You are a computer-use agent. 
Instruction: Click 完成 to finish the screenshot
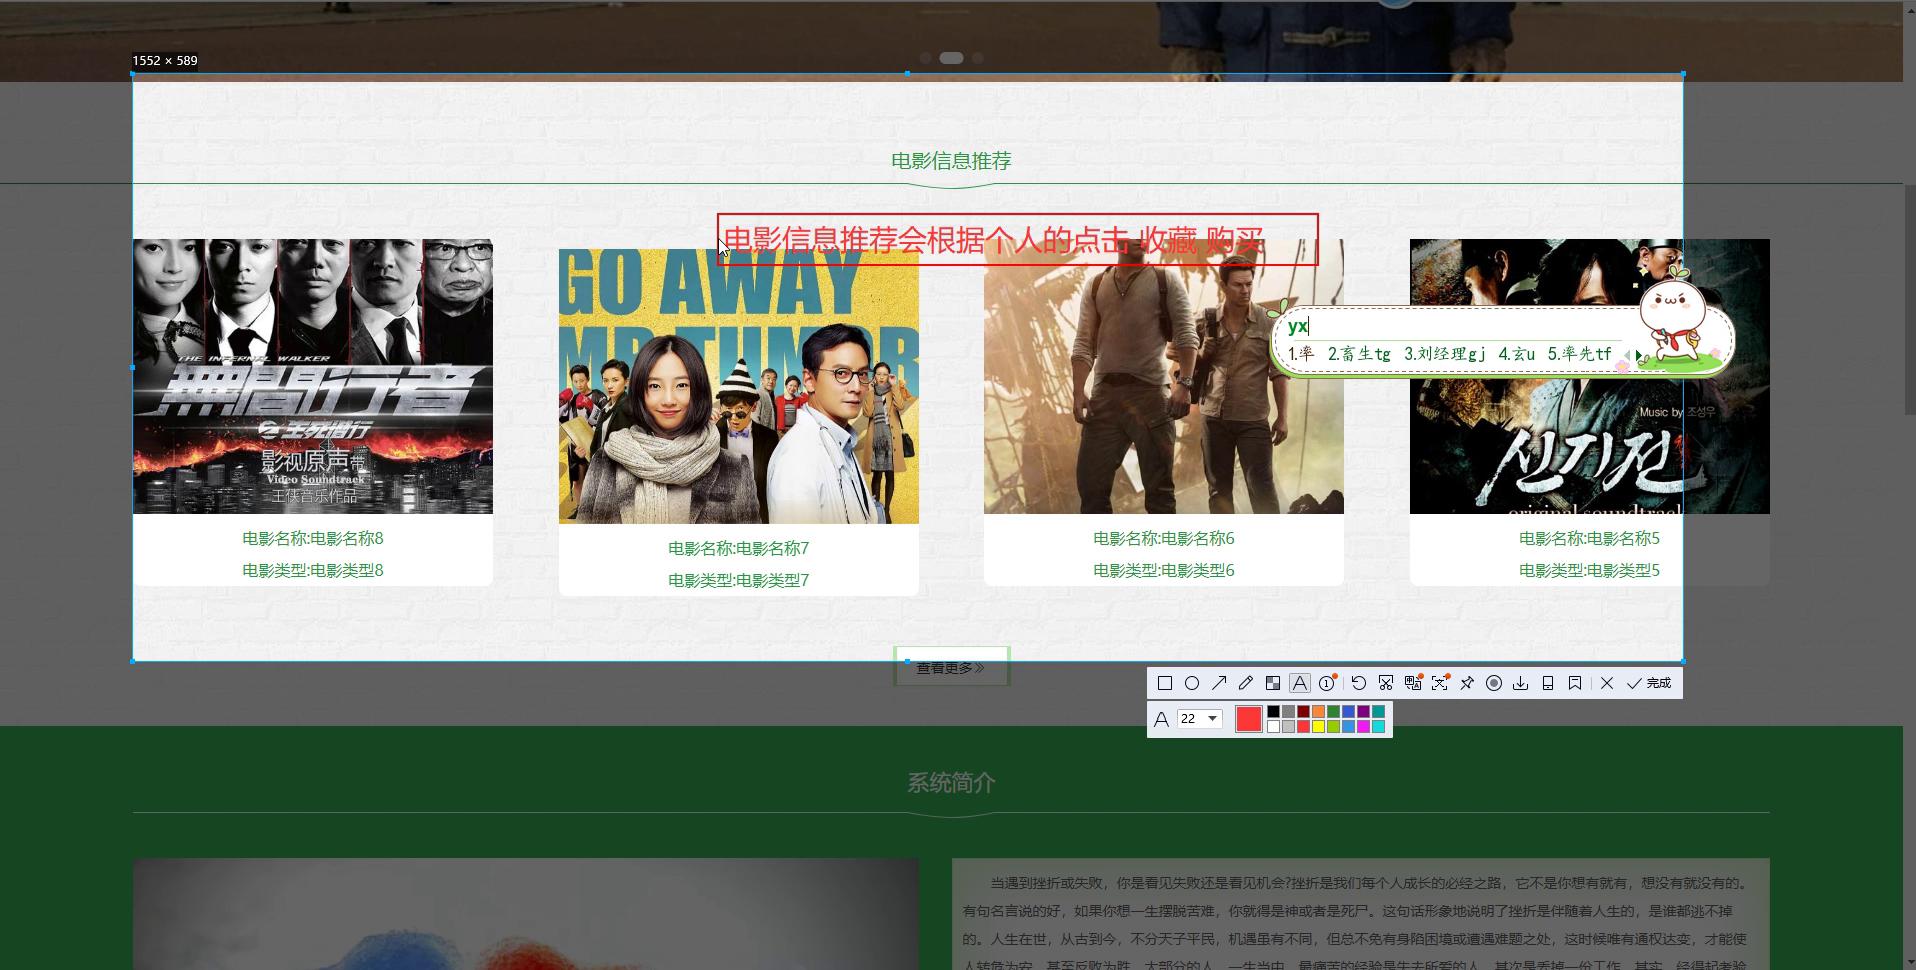(x=1649, y=683)
